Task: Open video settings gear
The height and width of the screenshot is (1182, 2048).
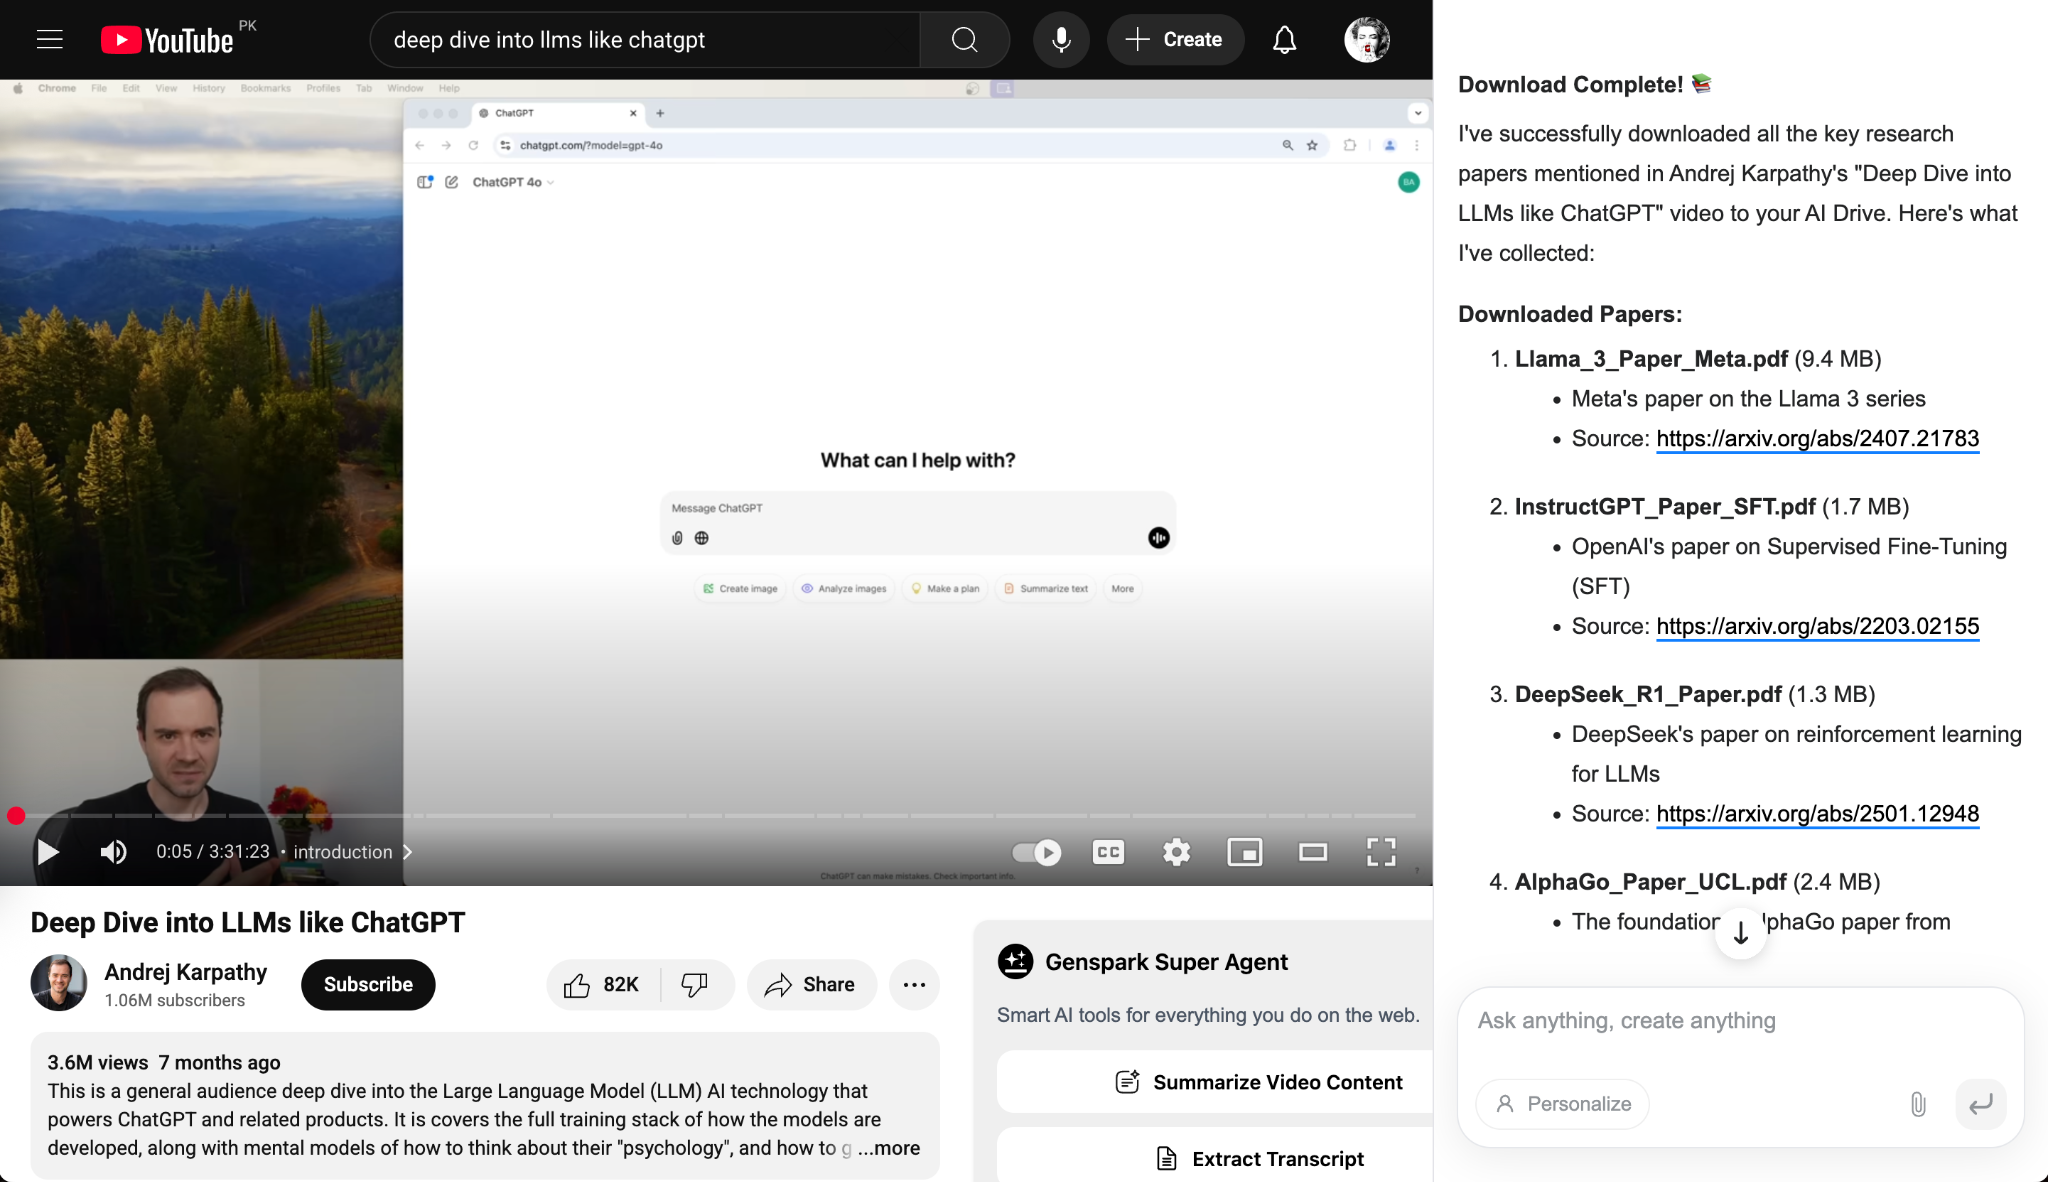Action: coord(1176,852)
